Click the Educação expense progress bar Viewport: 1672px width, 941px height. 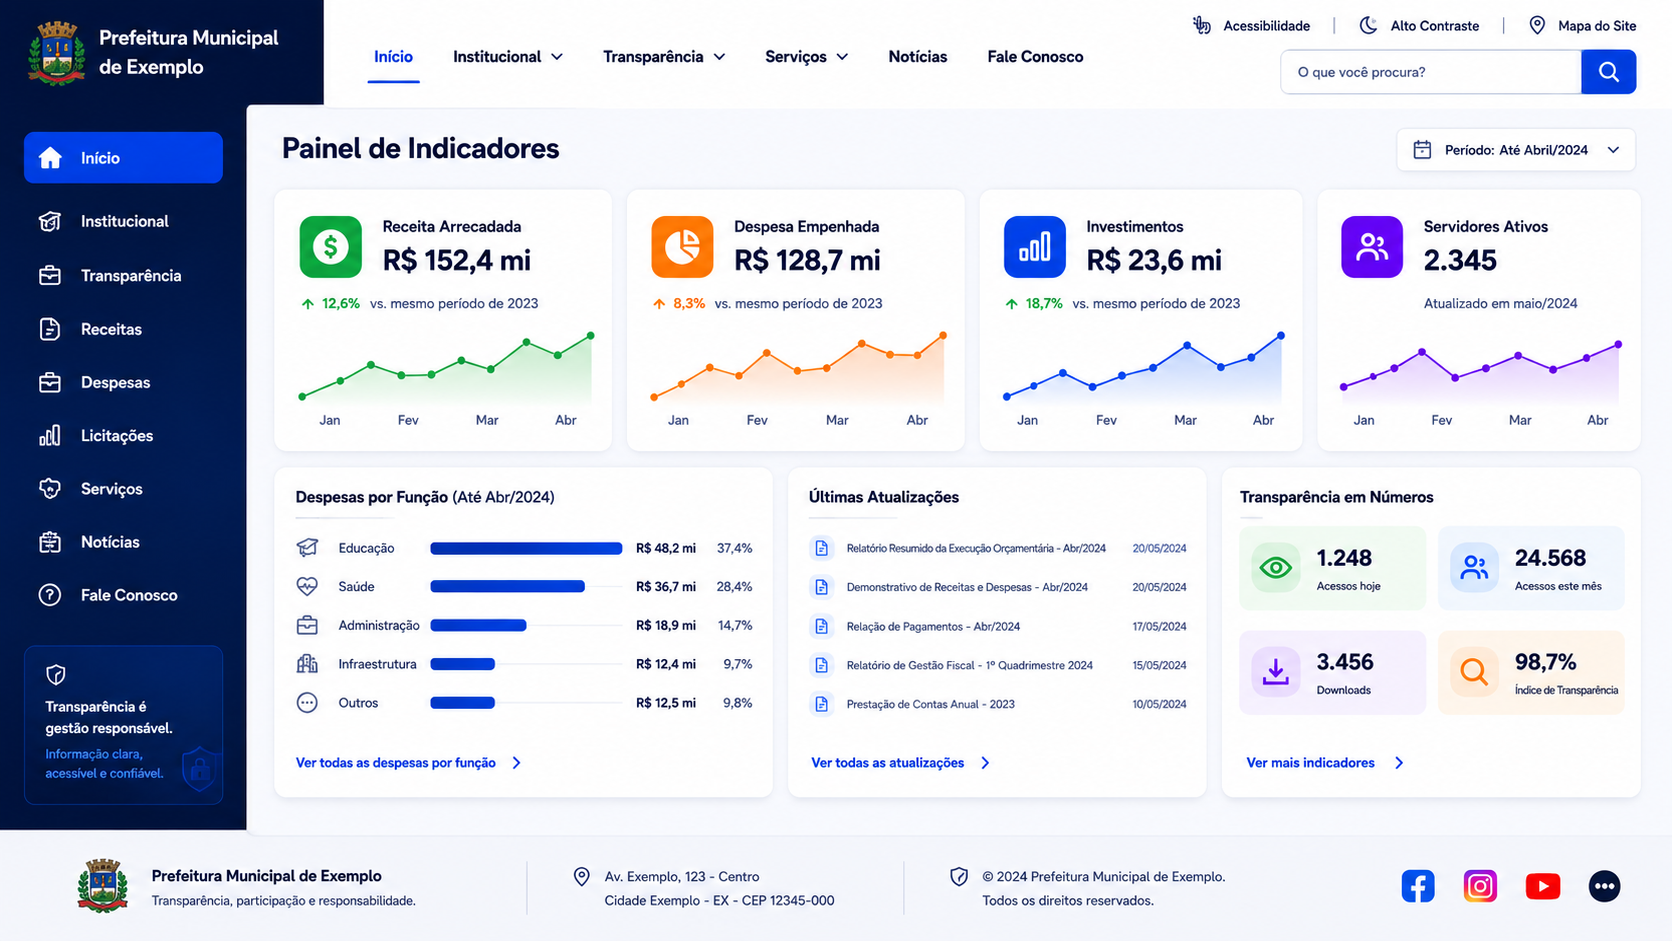[x=526, y=548]
